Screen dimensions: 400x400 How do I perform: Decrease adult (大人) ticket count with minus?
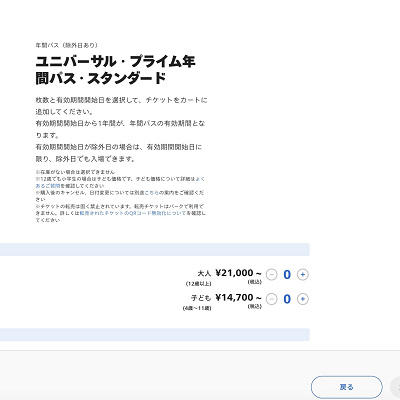(x=272, y=275)
